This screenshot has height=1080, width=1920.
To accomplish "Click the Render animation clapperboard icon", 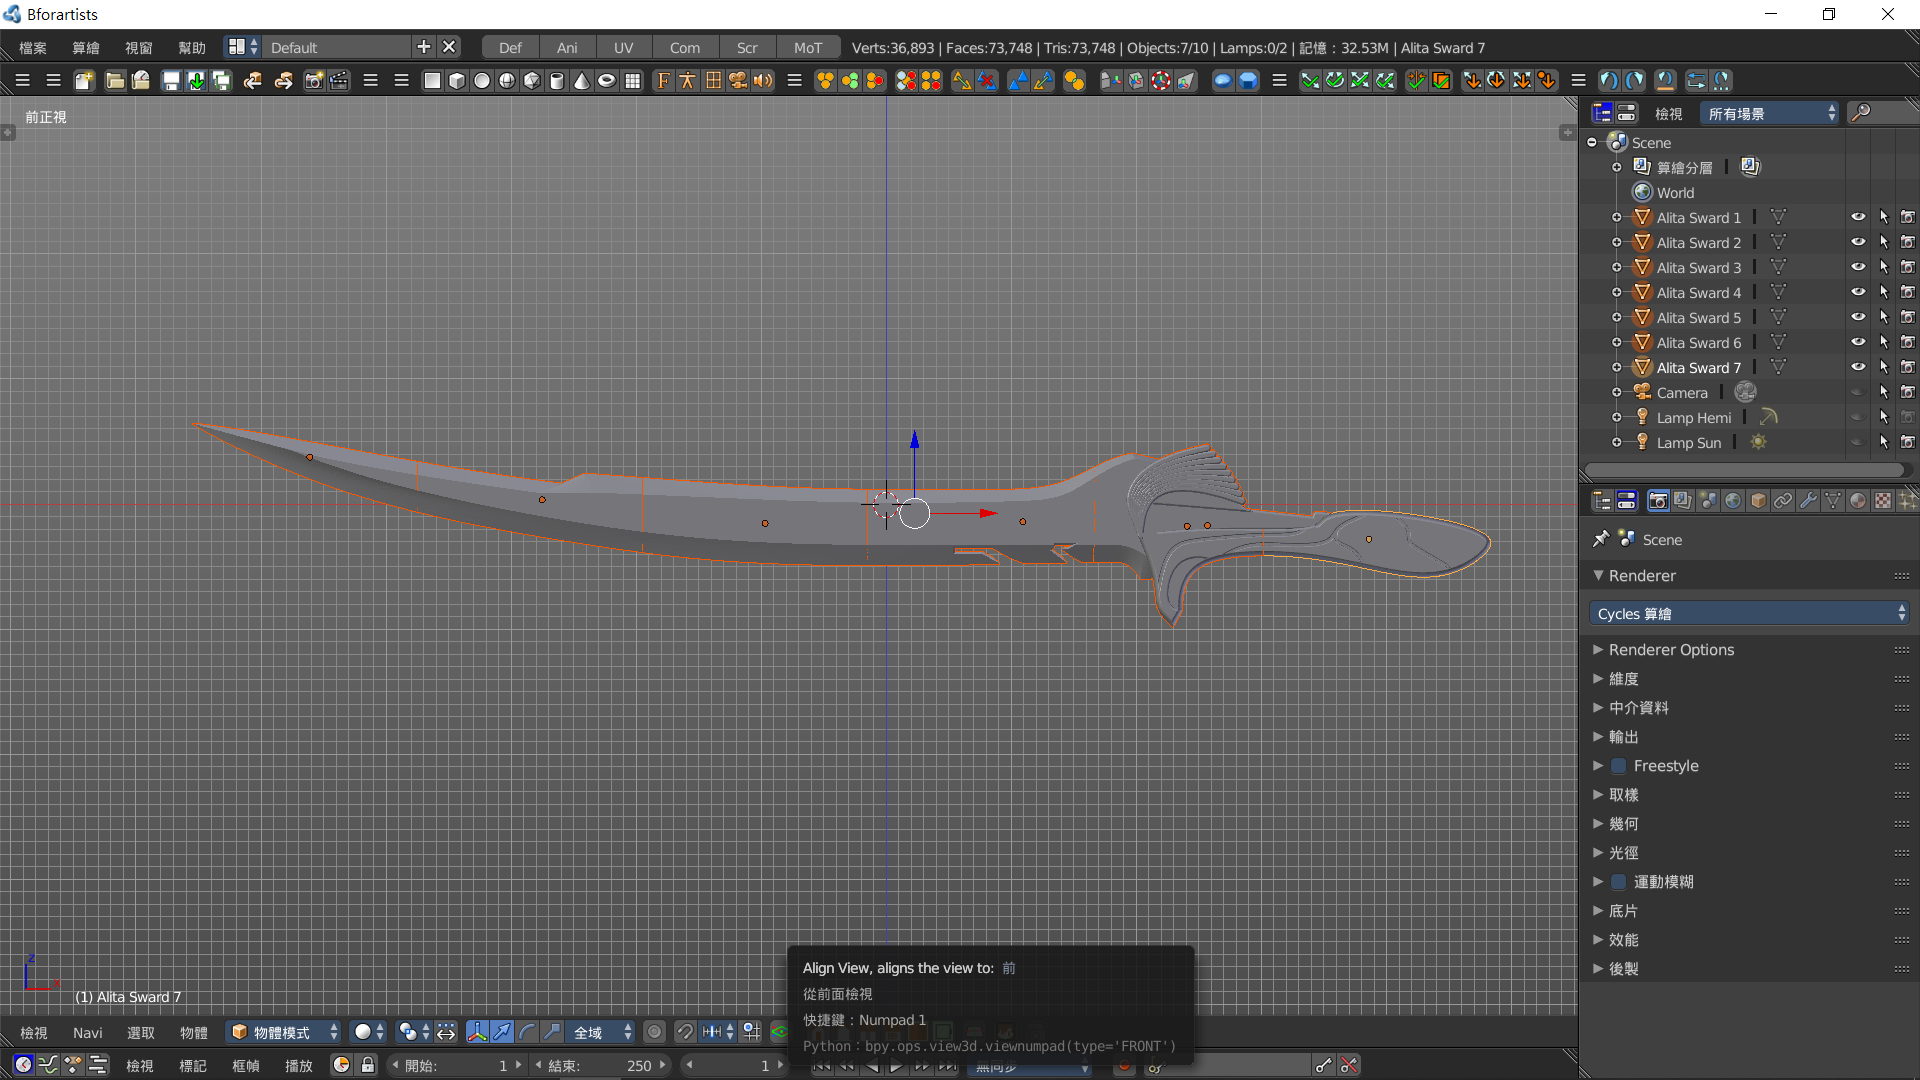I will 339,81.
